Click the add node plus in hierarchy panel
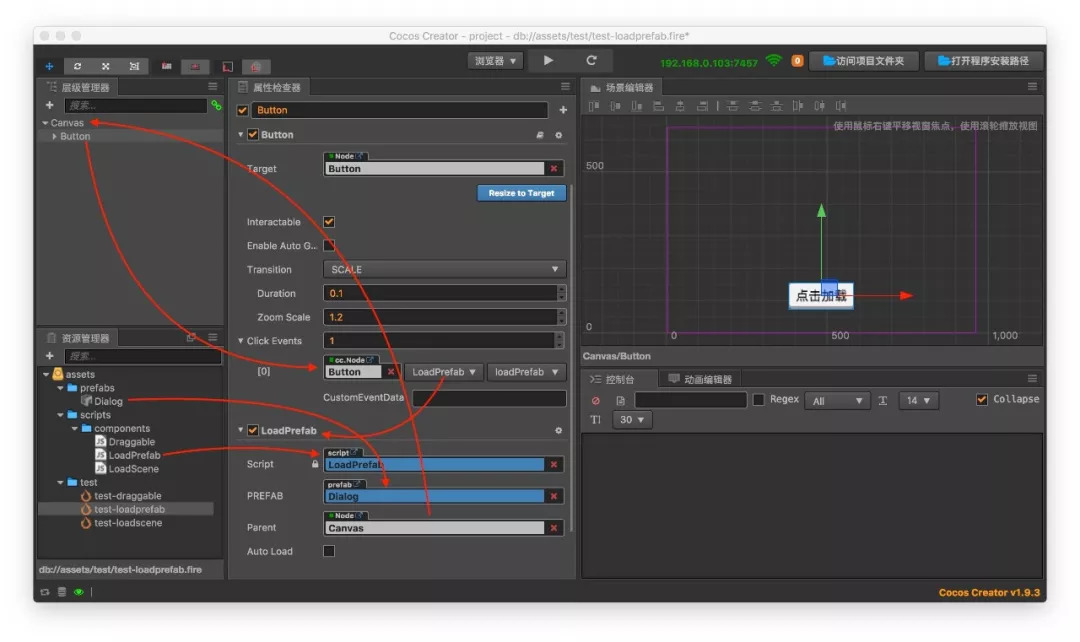 (50, 105)
